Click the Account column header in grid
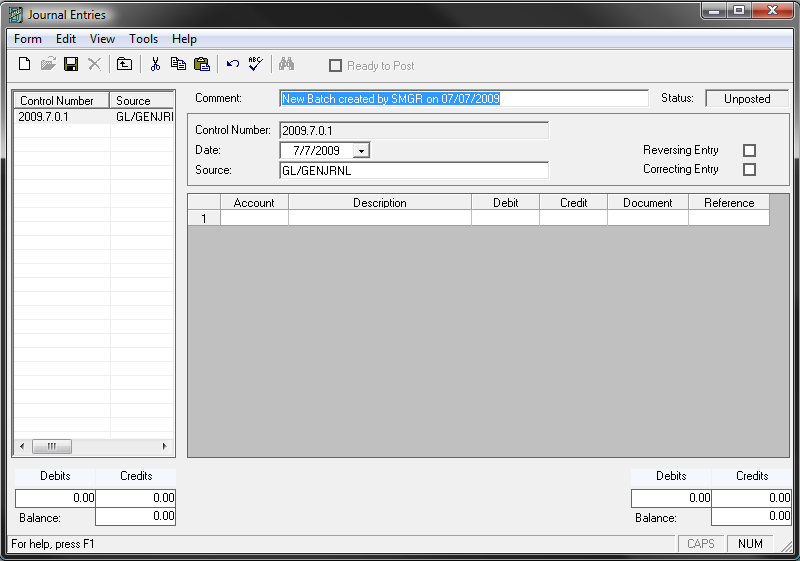The width and height of the screenshot is (800, 561). coord(254,203)
